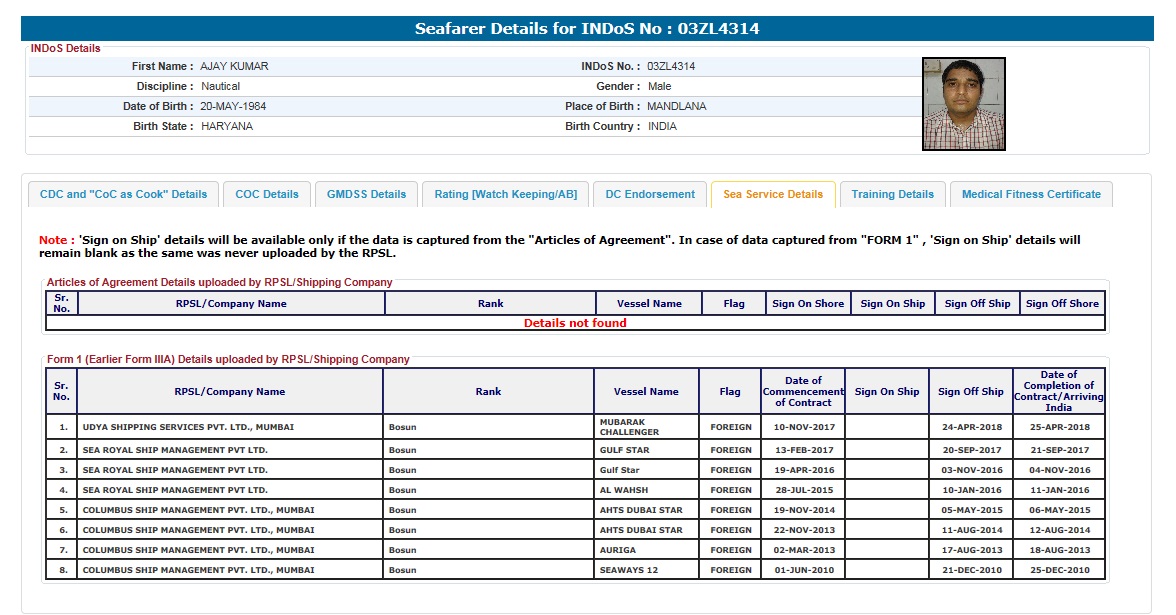Click the seafarer profile photo

(963, 103)
